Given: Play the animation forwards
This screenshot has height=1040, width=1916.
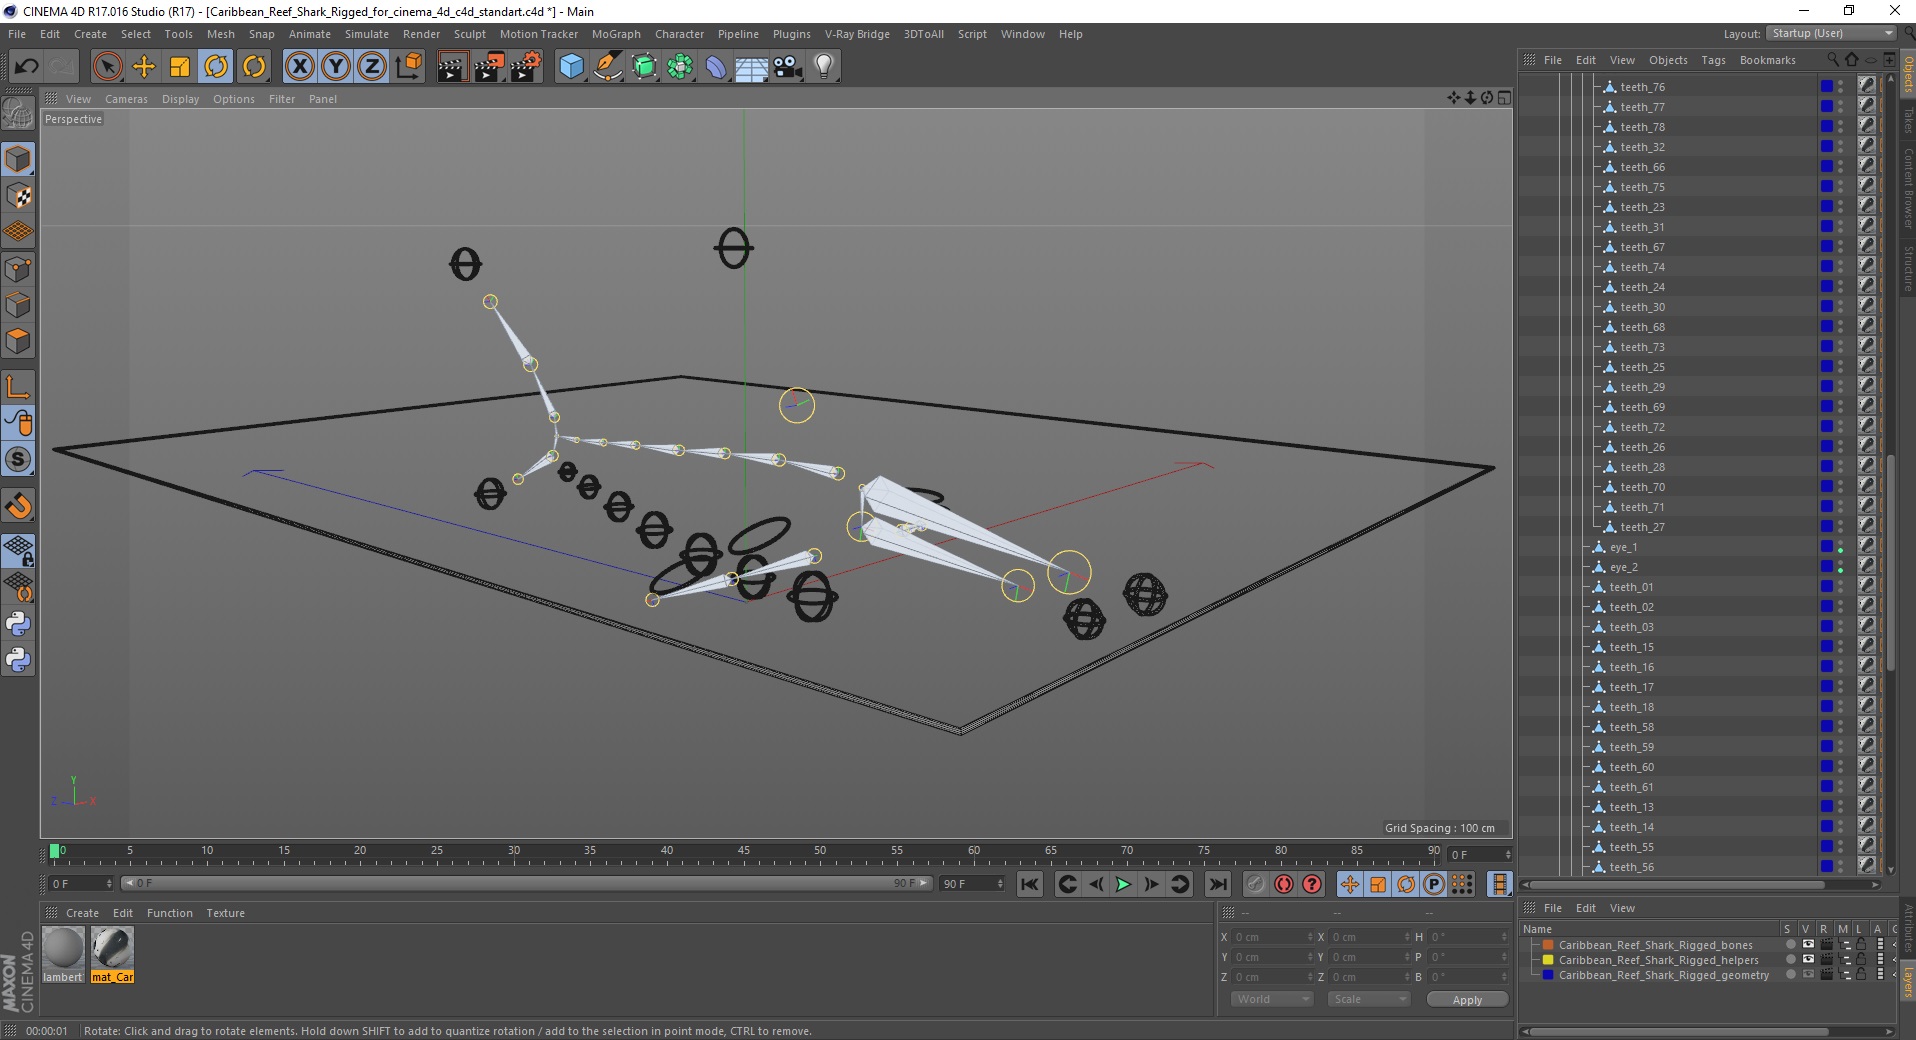Looking at the screenshot, I should pos(1123,884).
